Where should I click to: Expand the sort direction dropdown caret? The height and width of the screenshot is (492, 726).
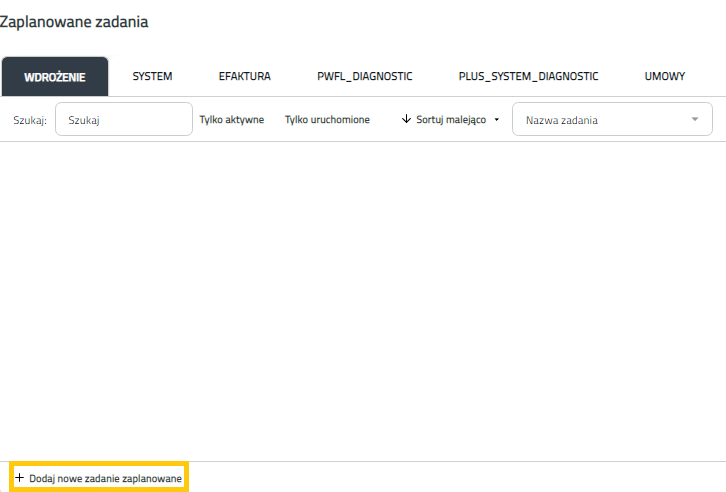(497, 119)
